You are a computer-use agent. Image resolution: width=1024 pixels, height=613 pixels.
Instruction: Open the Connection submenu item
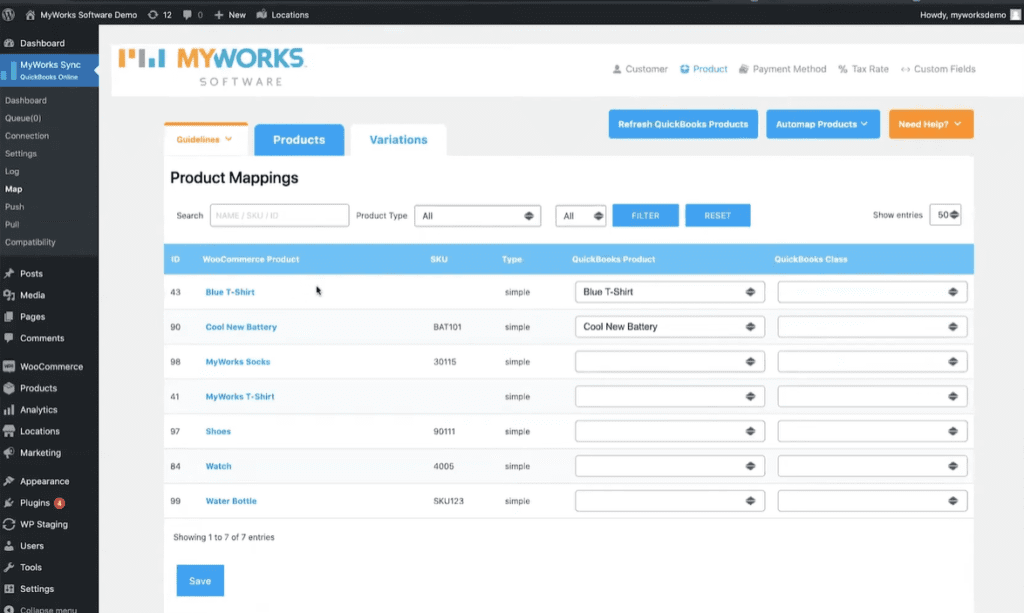click(27, 136)
